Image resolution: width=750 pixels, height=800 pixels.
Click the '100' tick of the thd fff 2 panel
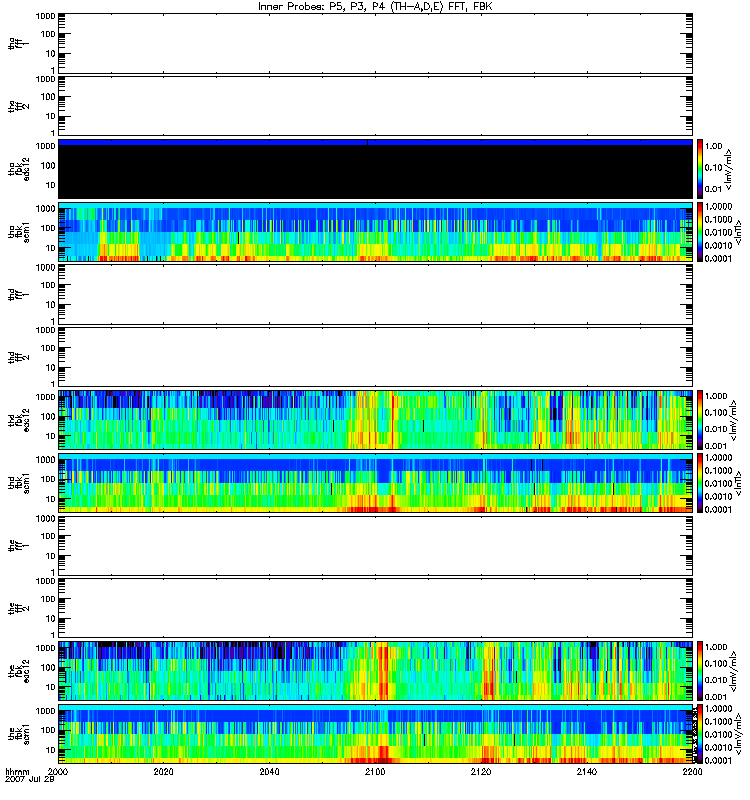pyautogui.click(x=48, y=348)
